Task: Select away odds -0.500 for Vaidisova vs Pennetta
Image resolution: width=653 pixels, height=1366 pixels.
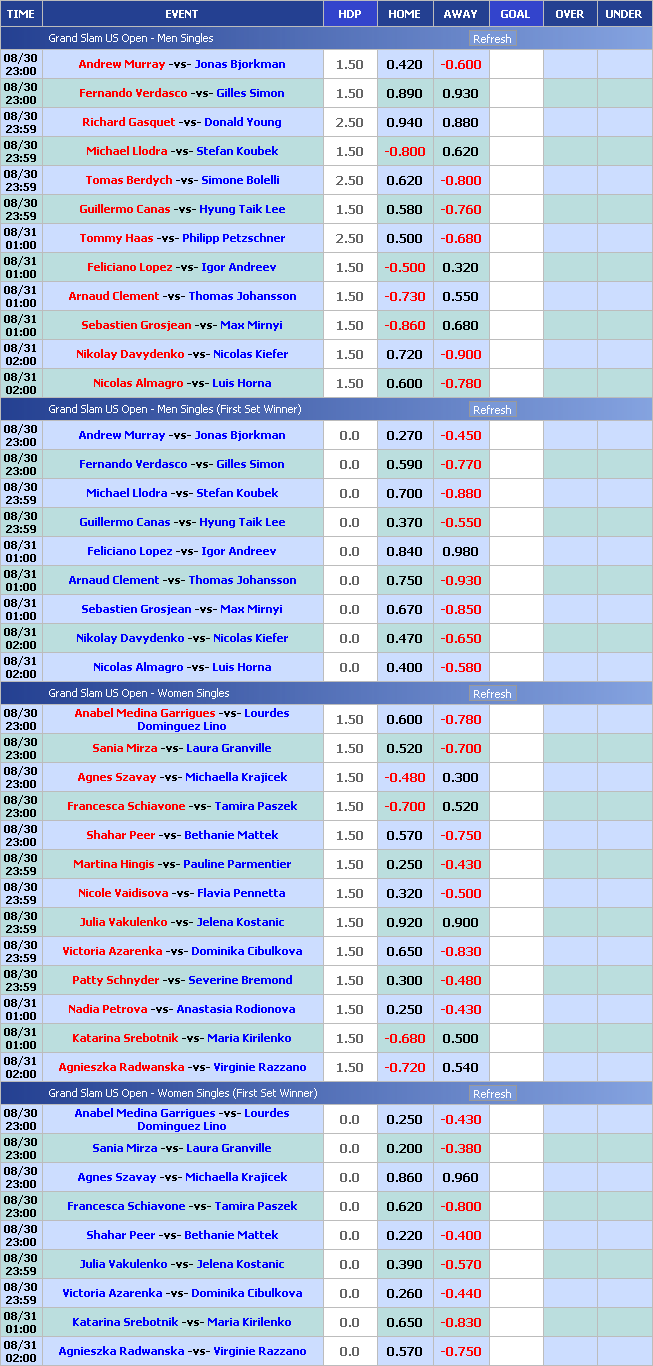Action: pos(460,894)
